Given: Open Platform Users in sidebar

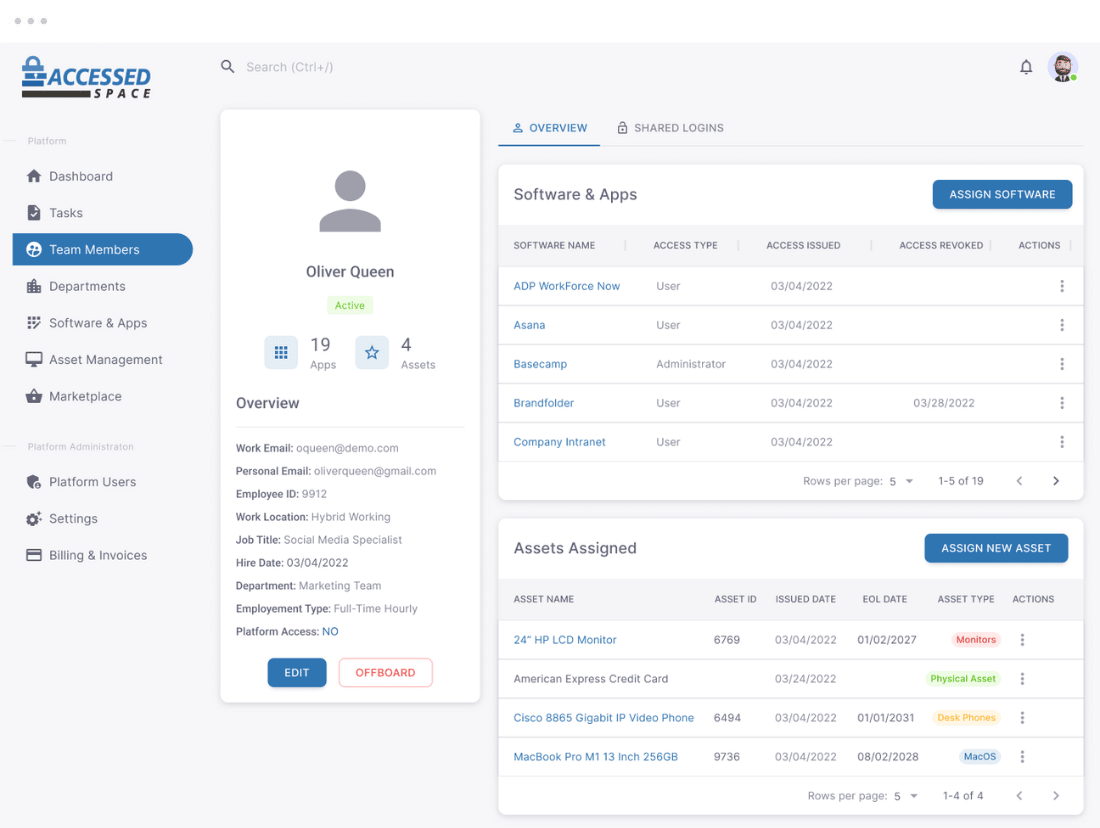Looking at the screenshot, I should coord(102,482).
